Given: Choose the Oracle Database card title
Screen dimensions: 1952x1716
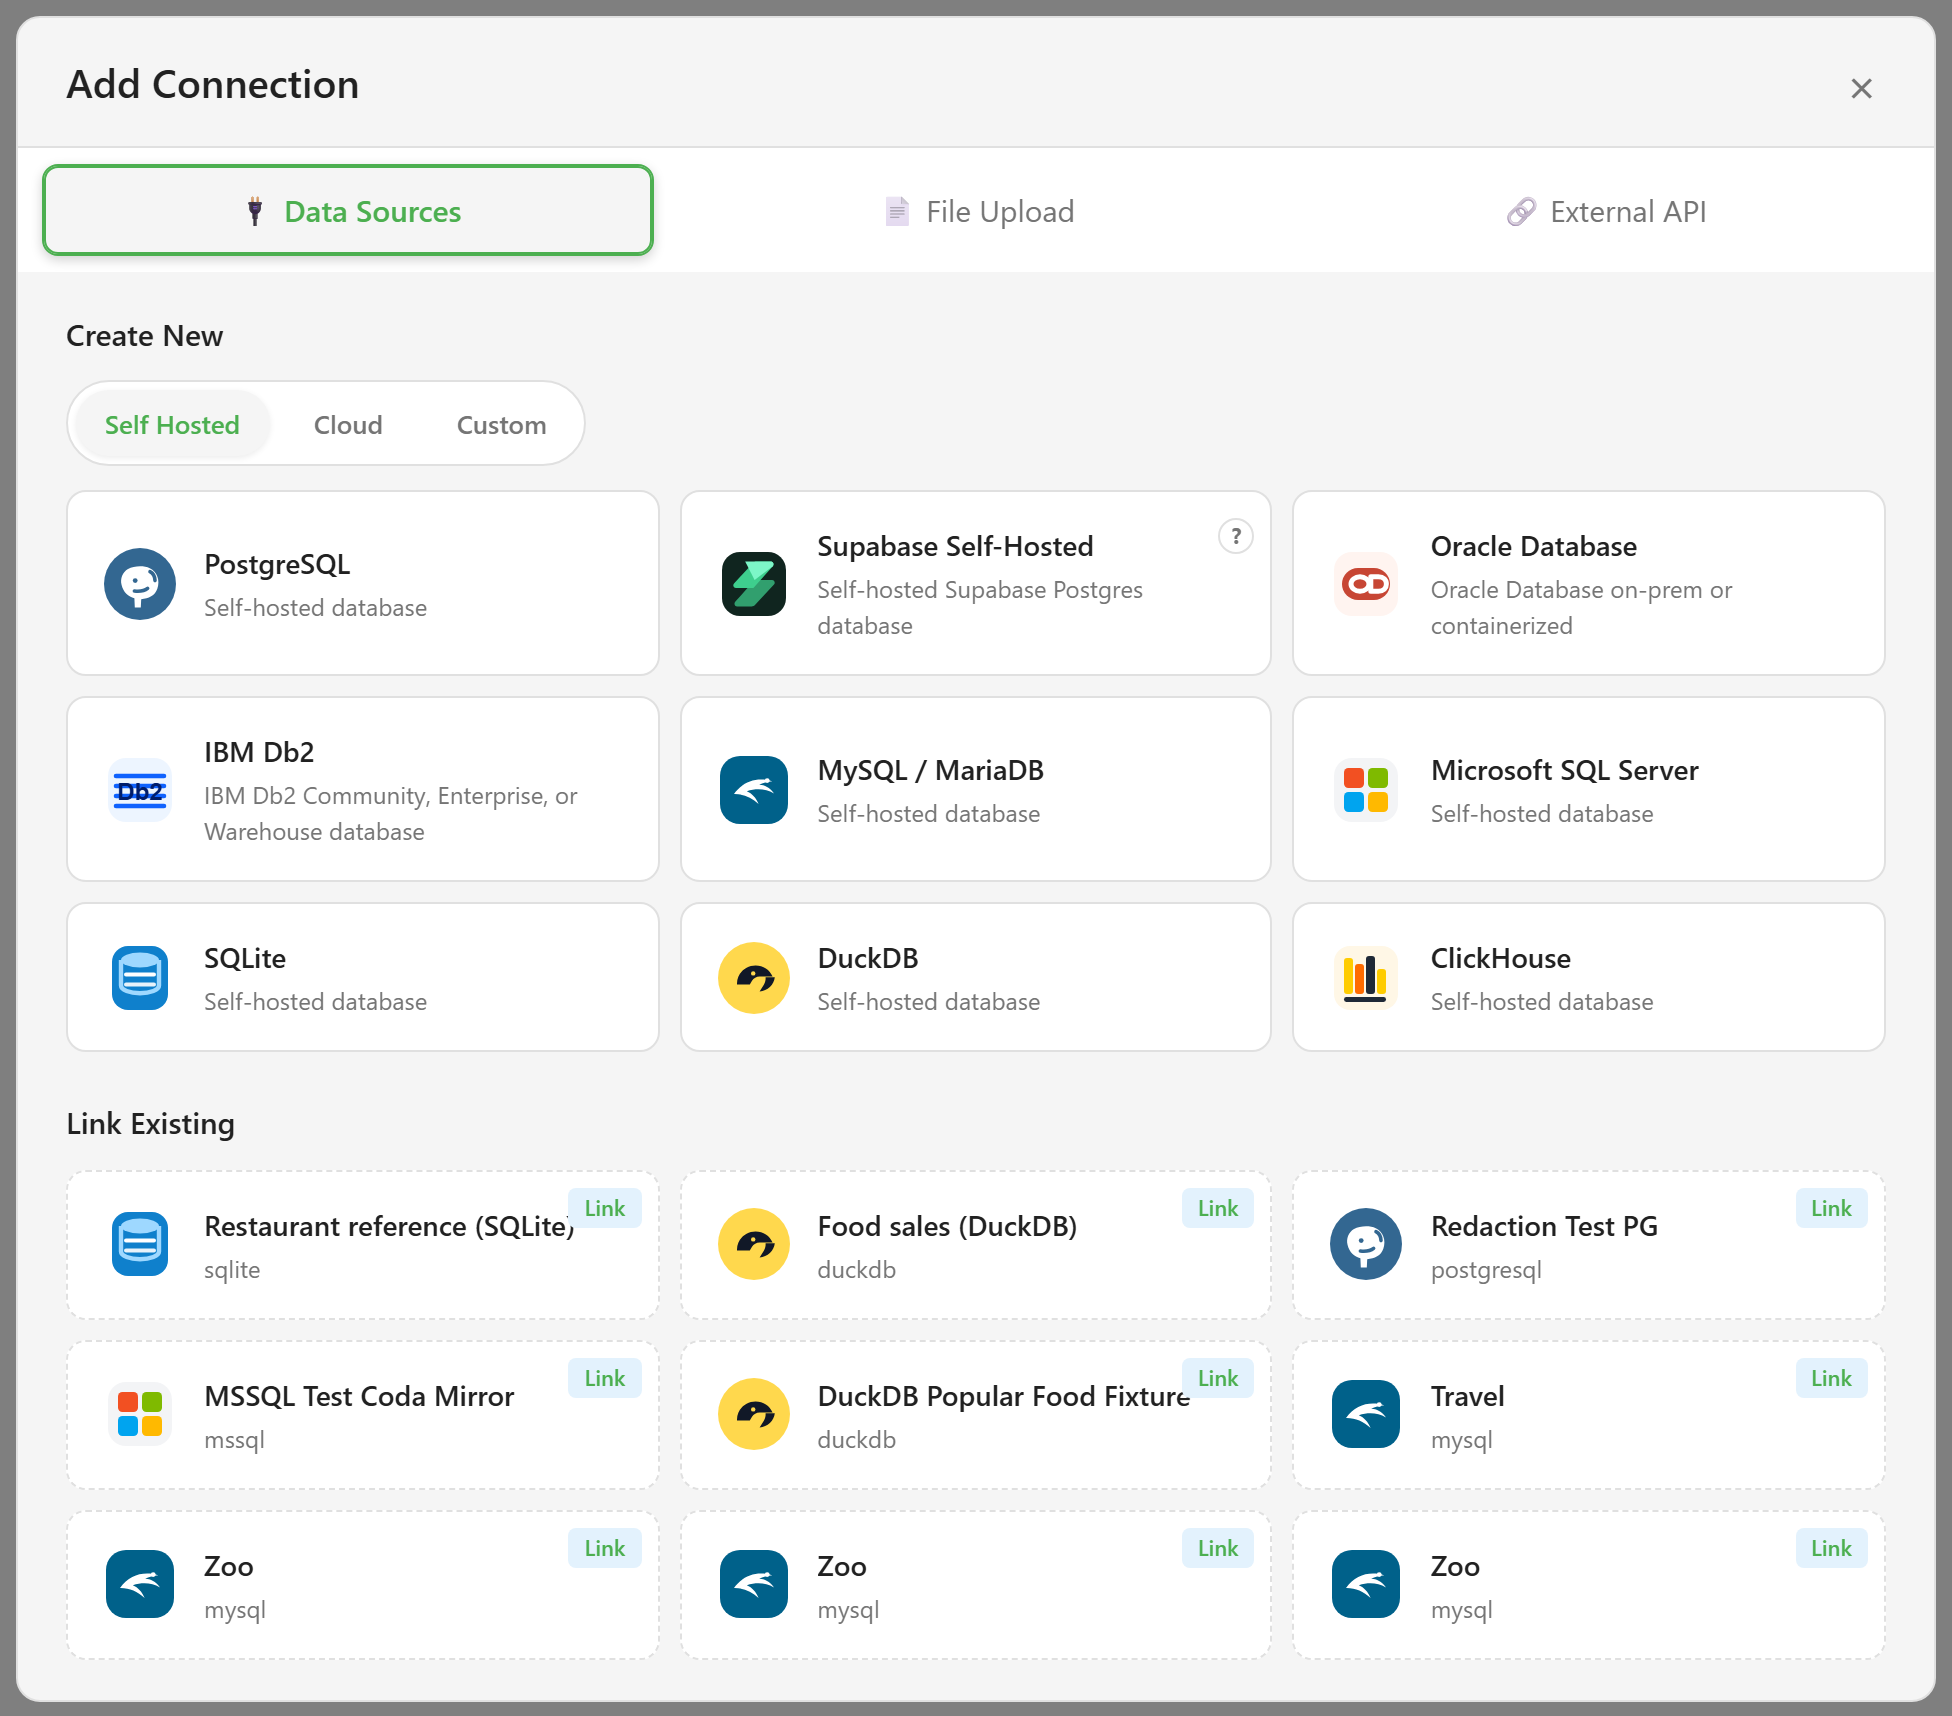Looking at the screenshot, I should tap(1533, 547).
